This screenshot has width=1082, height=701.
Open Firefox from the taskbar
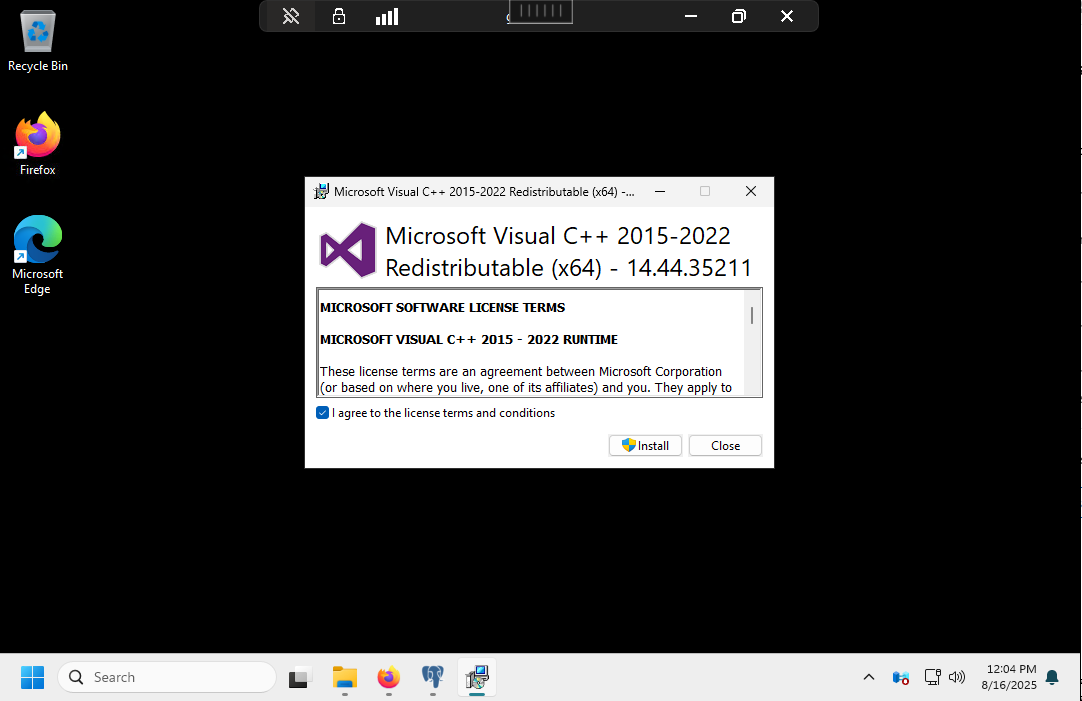click(x=388, y=678)
